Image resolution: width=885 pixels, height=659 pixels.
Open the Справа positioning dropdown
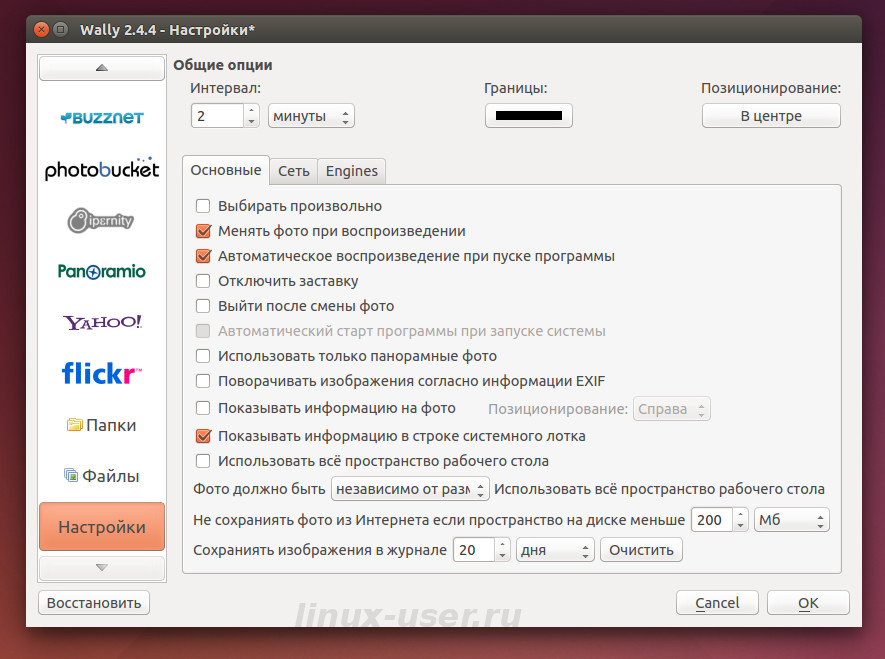671,408
